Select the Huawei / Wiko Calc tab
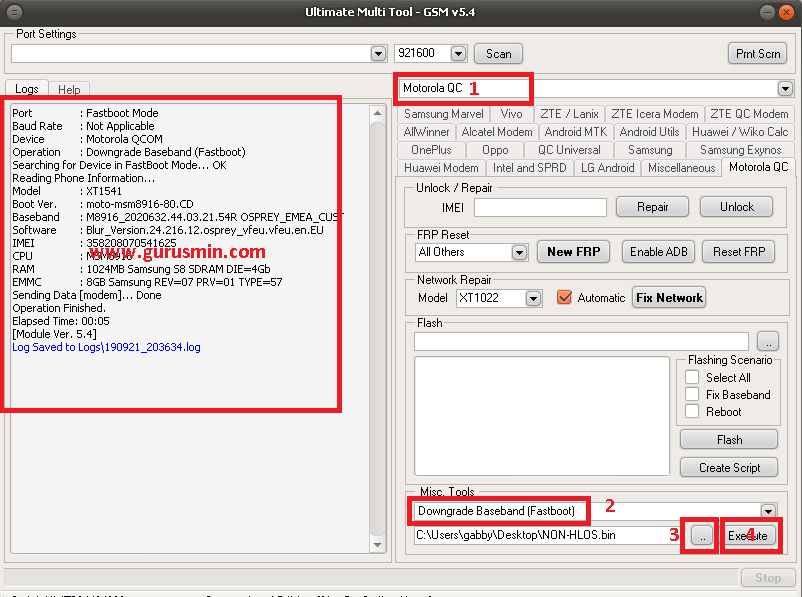This screenshot has width=802, height=597. pyautogui.click(x=740, y=132)
